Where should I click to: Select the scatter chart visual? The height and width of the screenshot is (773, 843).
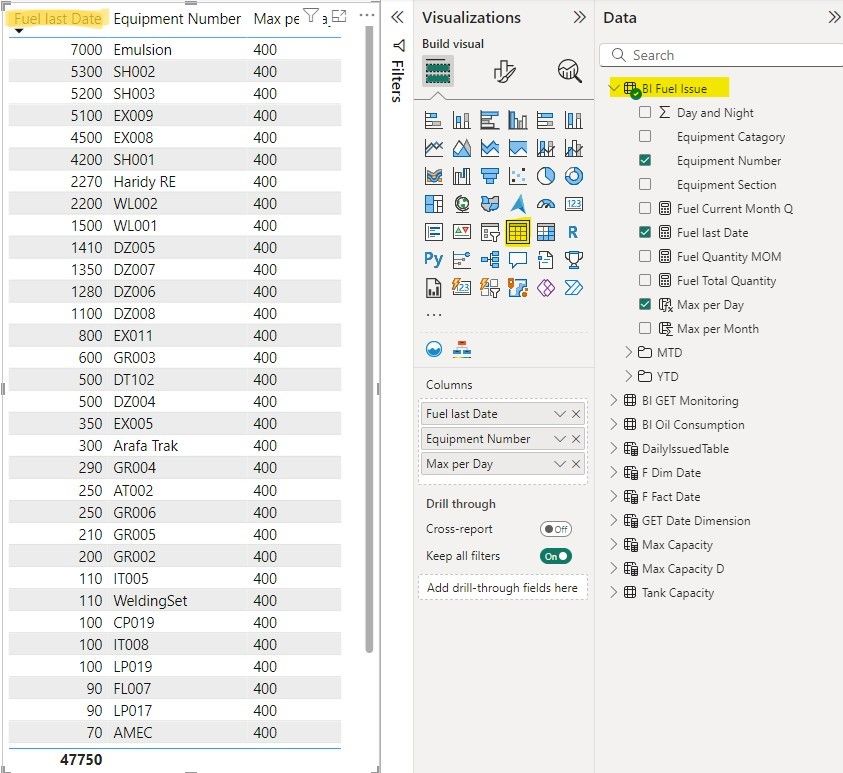coord(517,176)
